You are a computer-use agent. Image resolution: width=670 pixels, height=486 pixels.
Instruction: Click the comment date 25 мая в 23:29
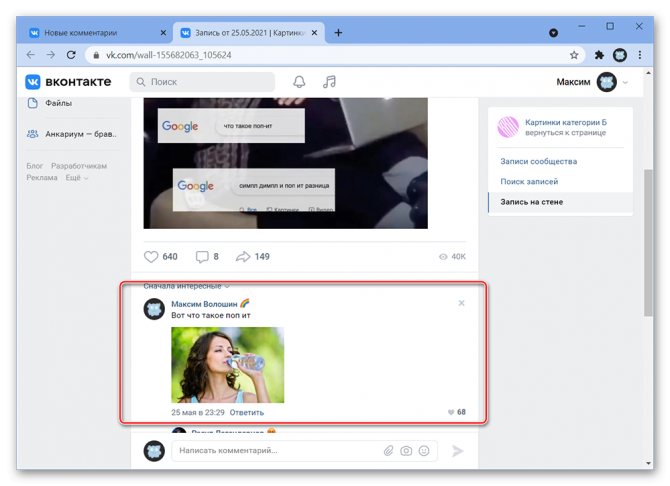pyautogui.click(x=198, y=412)
